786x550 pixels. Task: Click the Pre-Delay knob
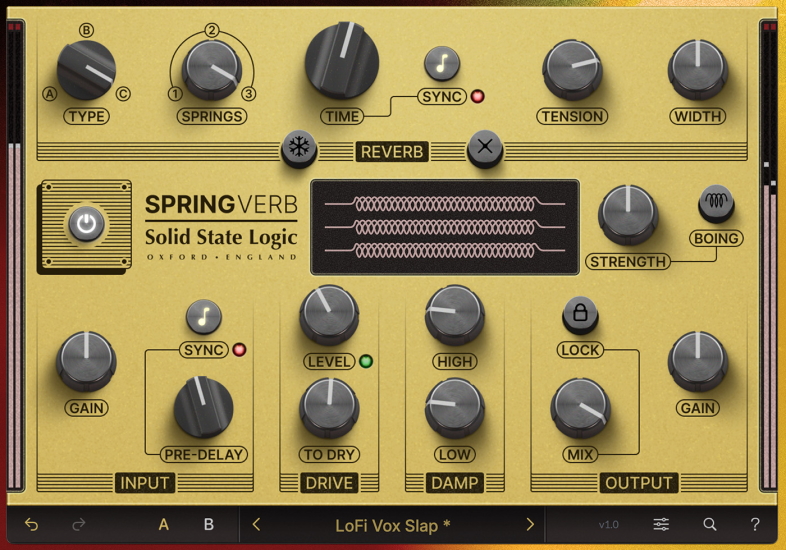[203, 407]
